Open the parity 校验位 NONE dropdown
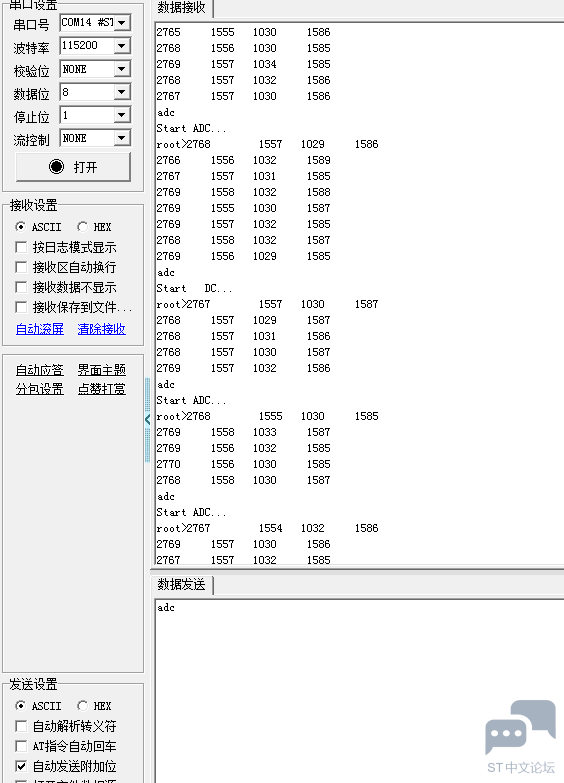The width and height of the screenshot is (564, 783). click(x=122, y=69)
